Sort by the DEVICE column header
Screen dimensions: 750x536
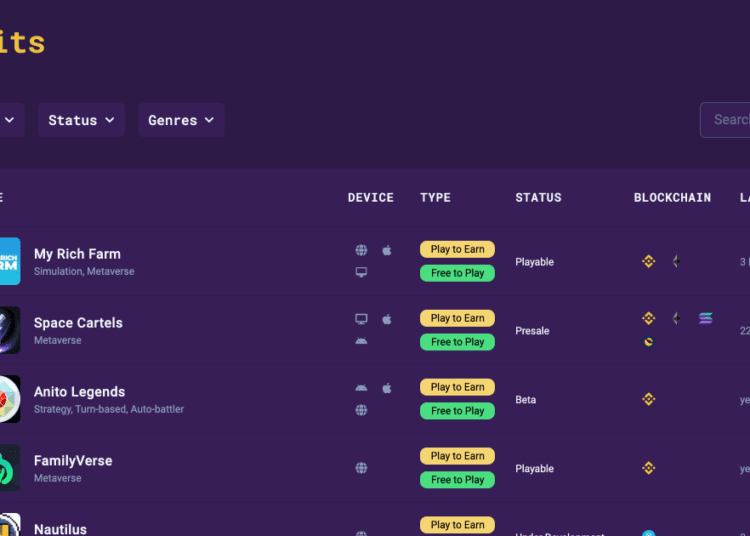pyautogui.click(x=371, y=197)
